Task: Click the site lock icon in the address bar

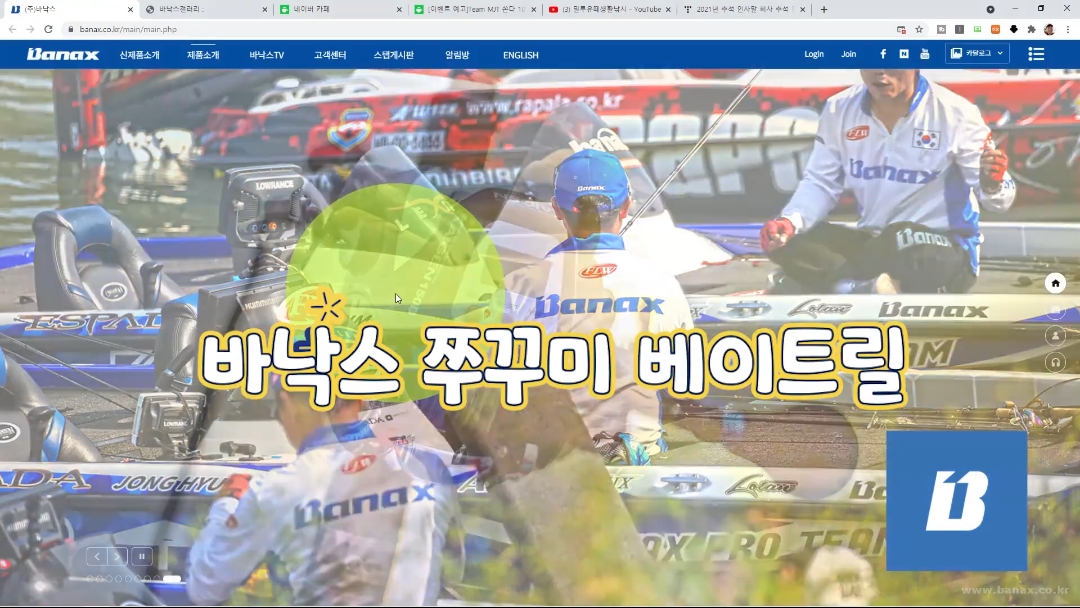Action: click(x=70, y=29)
